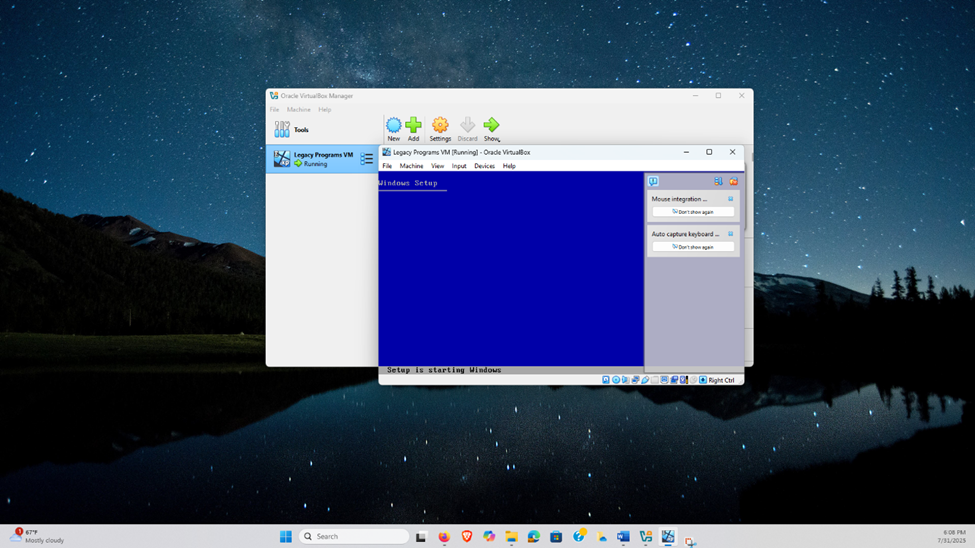Click the green Show arrow icon

tap(490, 126)
